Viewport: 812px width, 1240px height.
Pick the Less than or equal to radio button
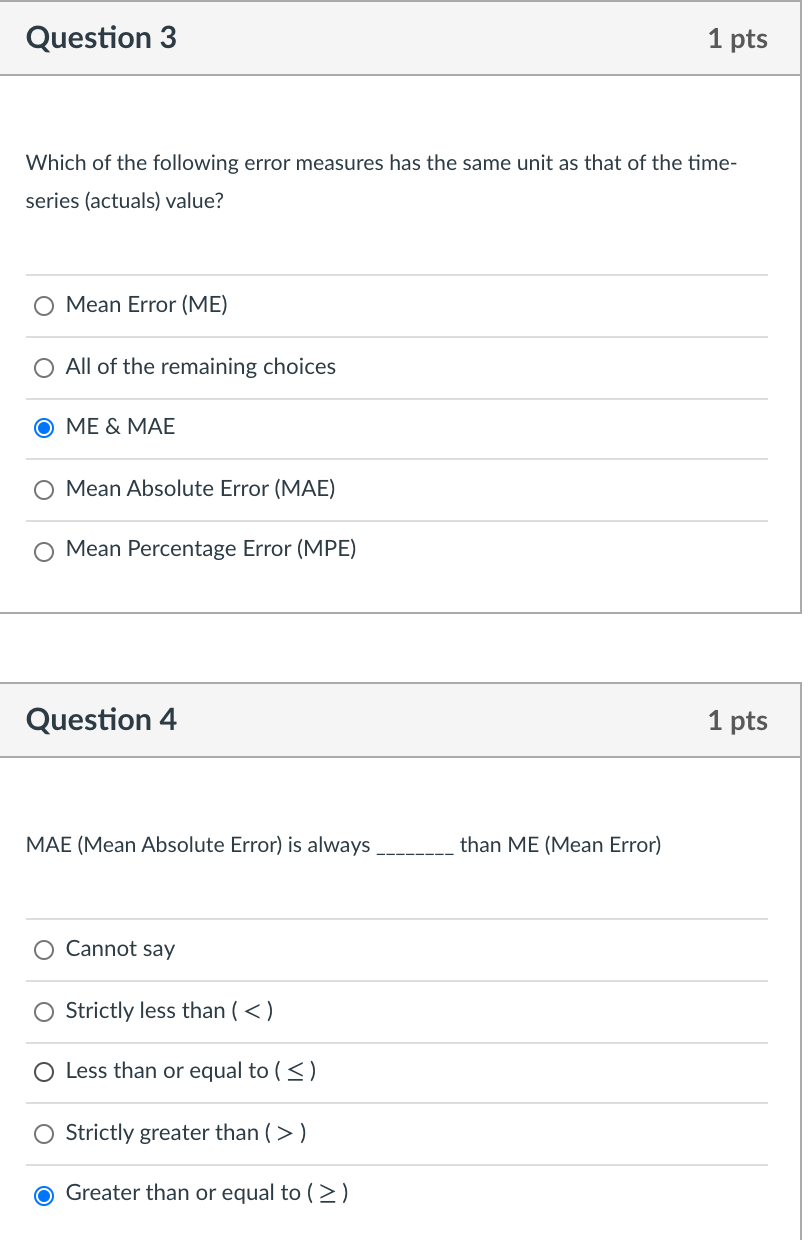(x=44, y=1073)
